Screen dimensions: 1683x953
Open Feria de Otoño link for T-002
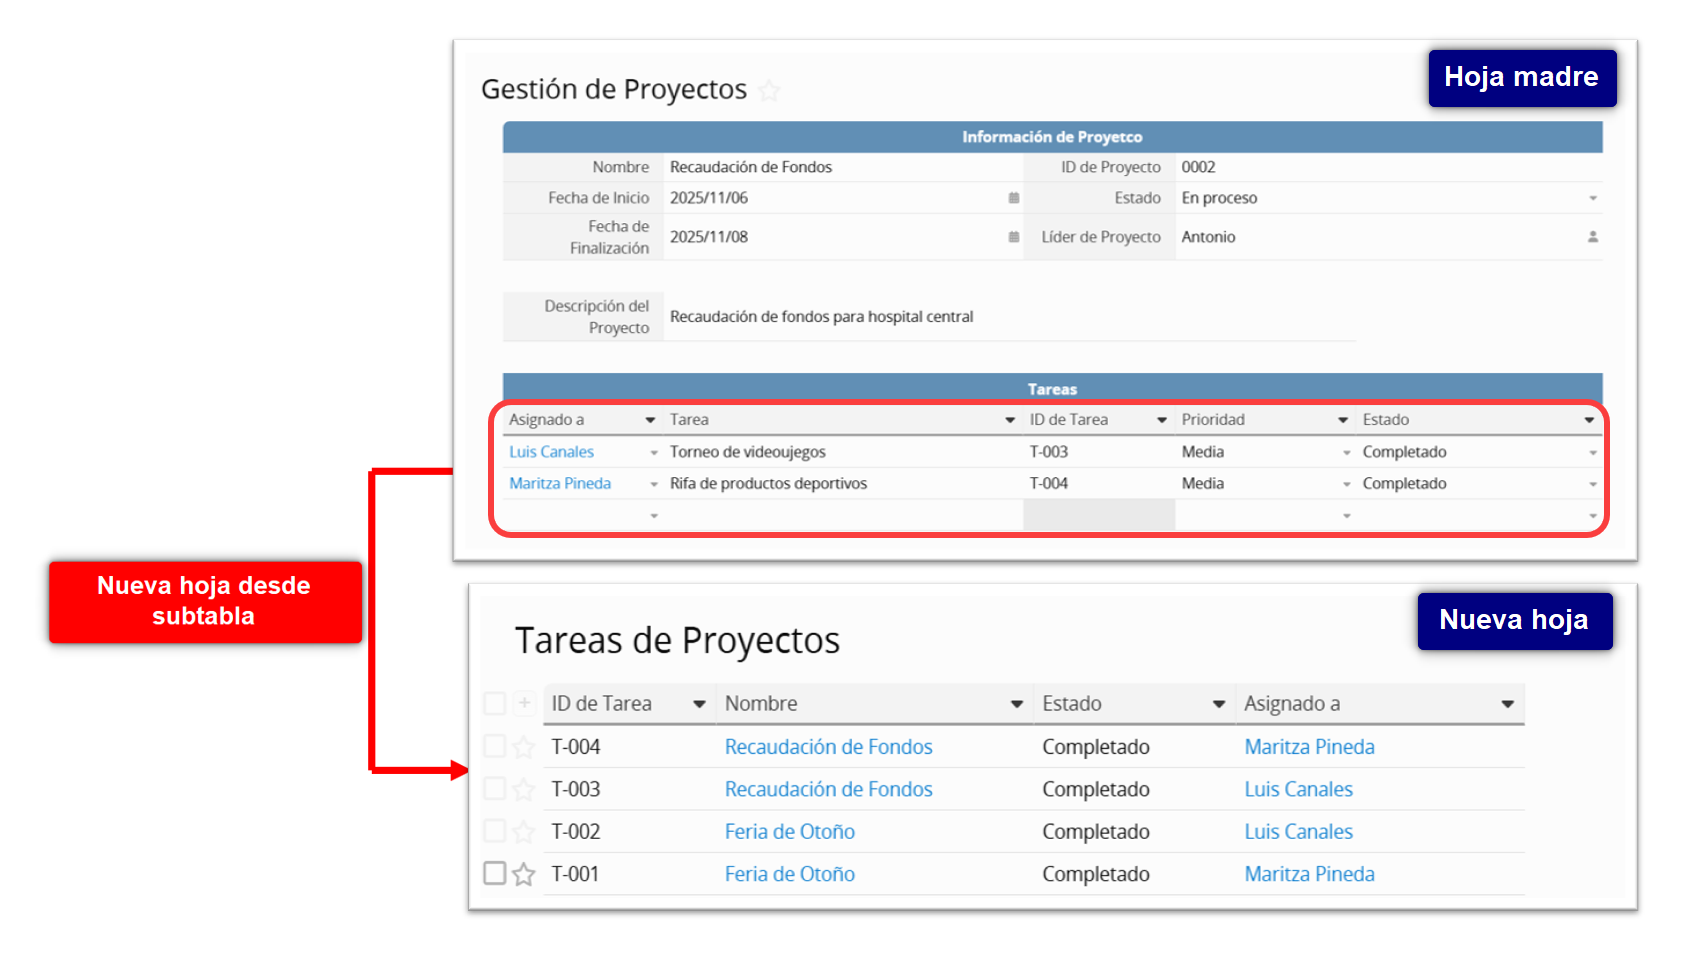[x=789, y=832]
